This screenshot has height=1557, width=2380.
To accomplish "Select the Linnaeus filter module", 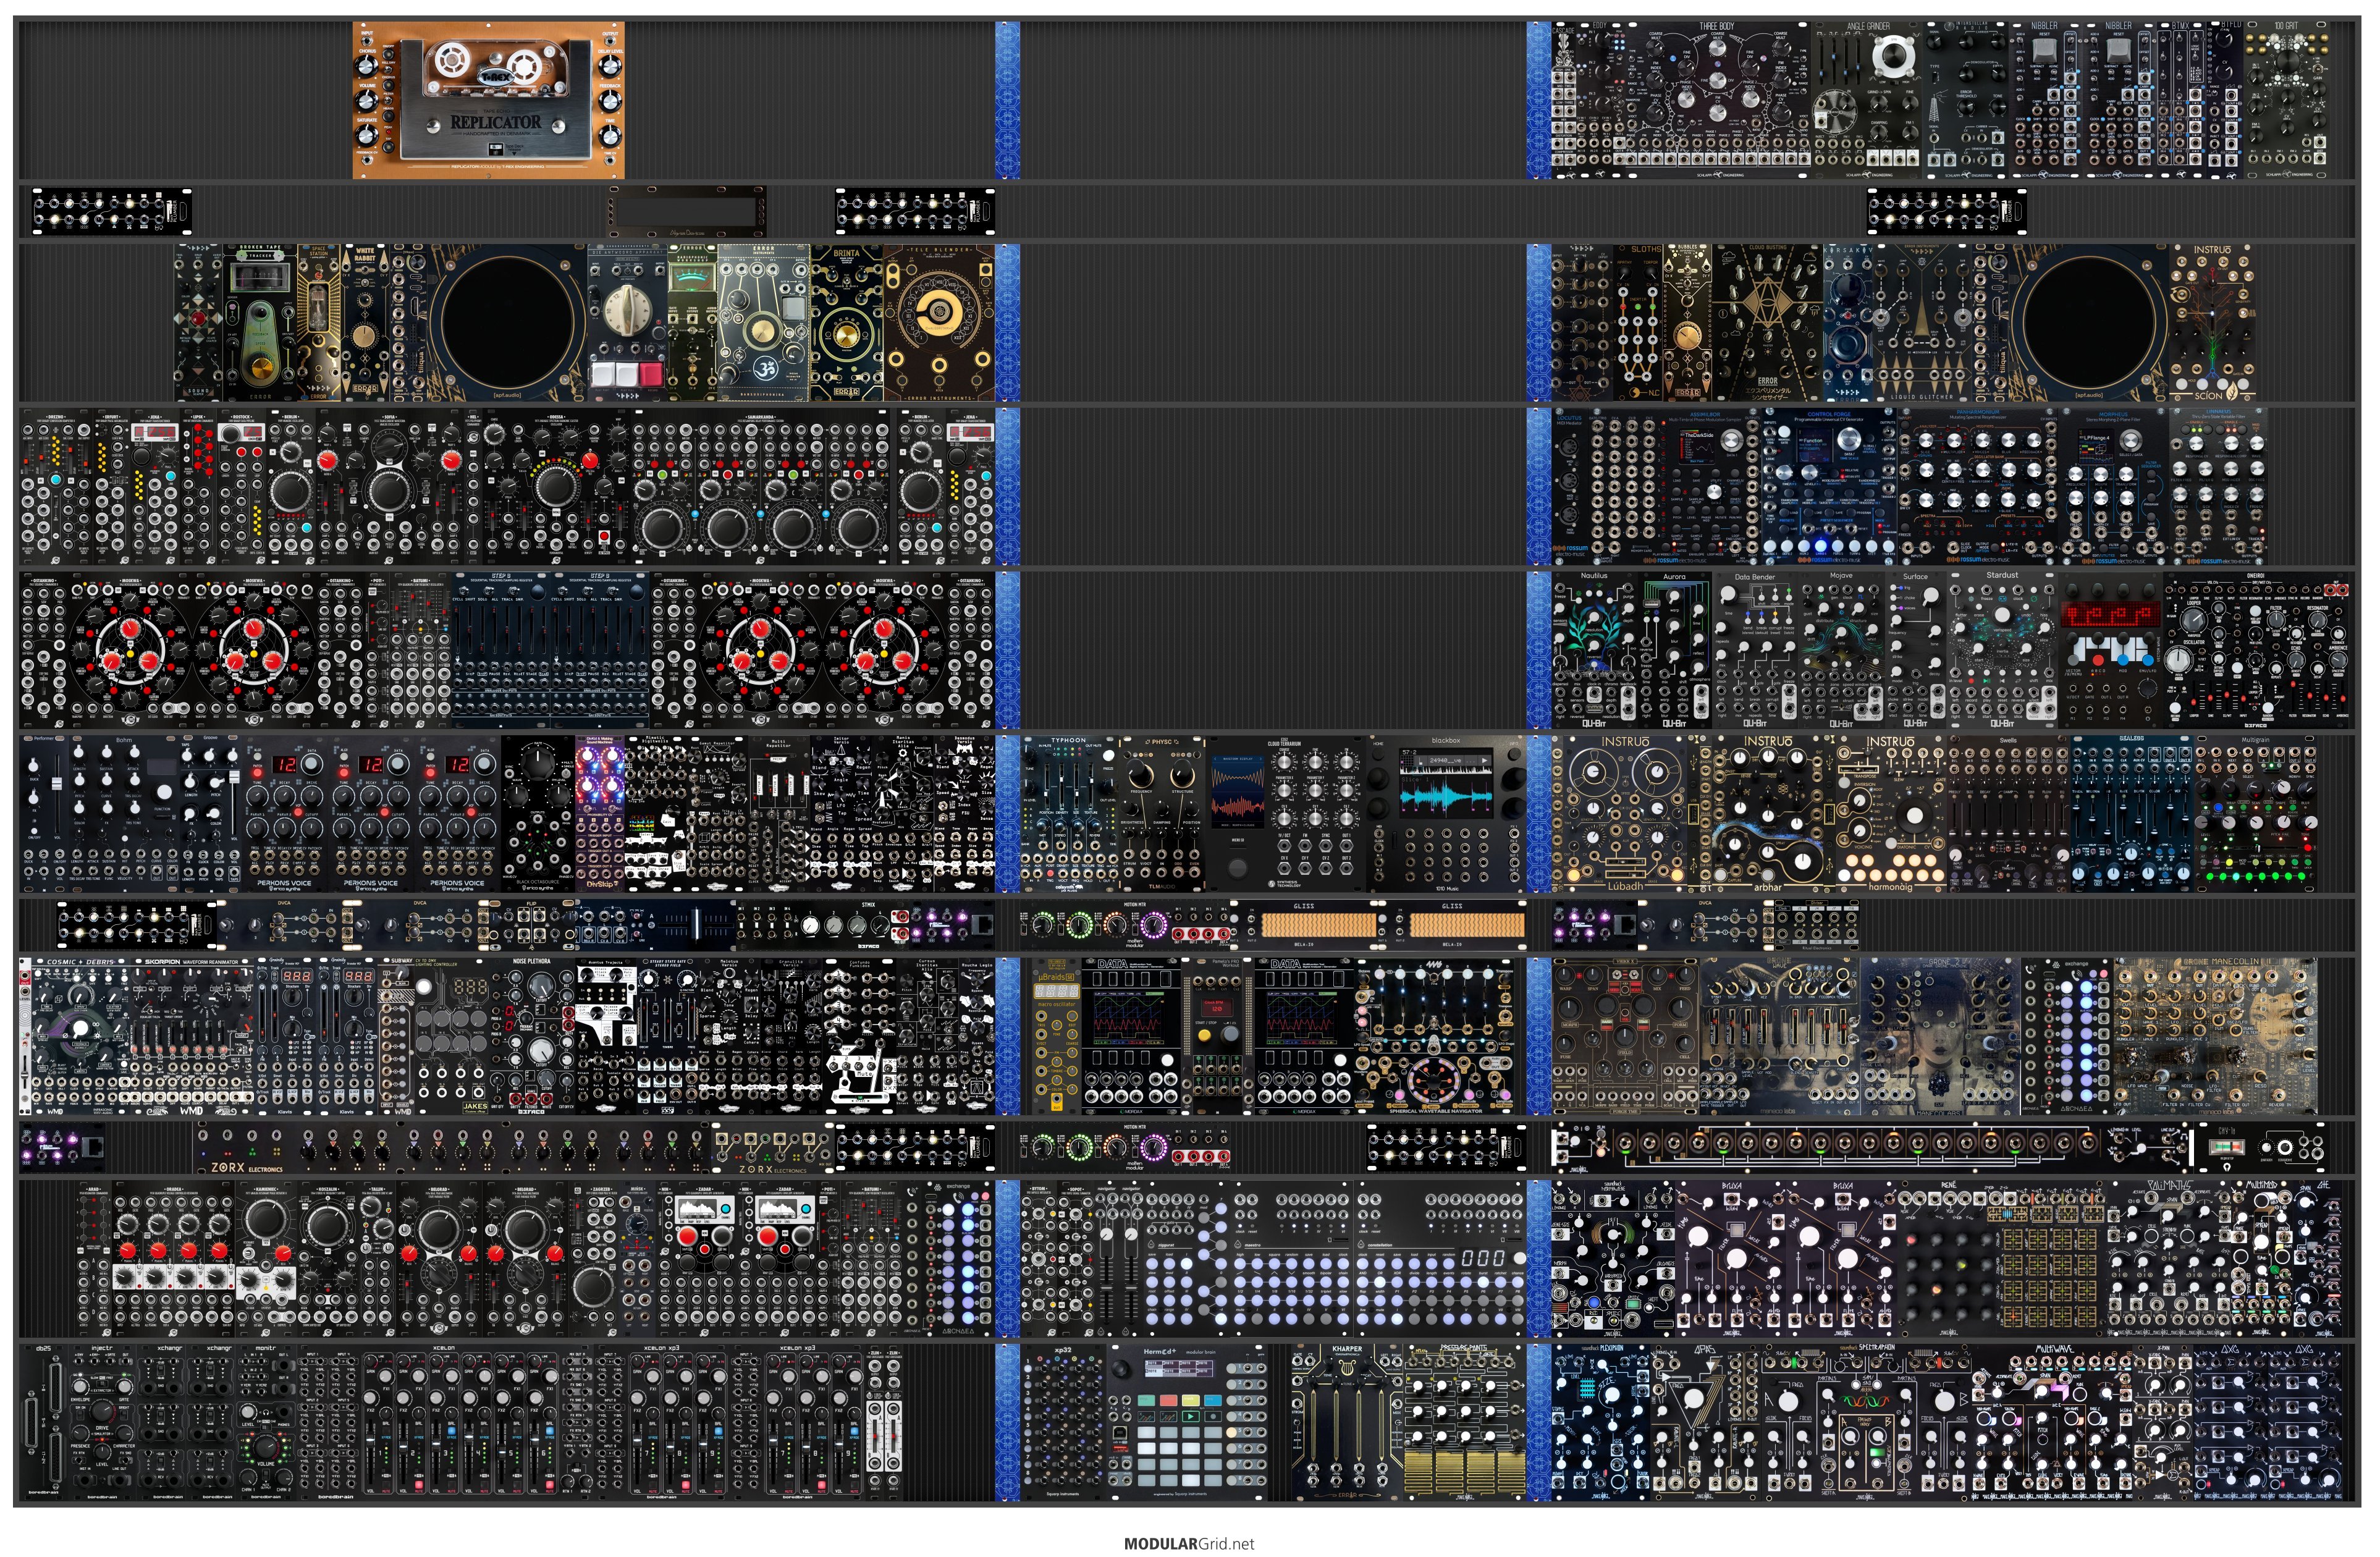I will pos(2218,487).
